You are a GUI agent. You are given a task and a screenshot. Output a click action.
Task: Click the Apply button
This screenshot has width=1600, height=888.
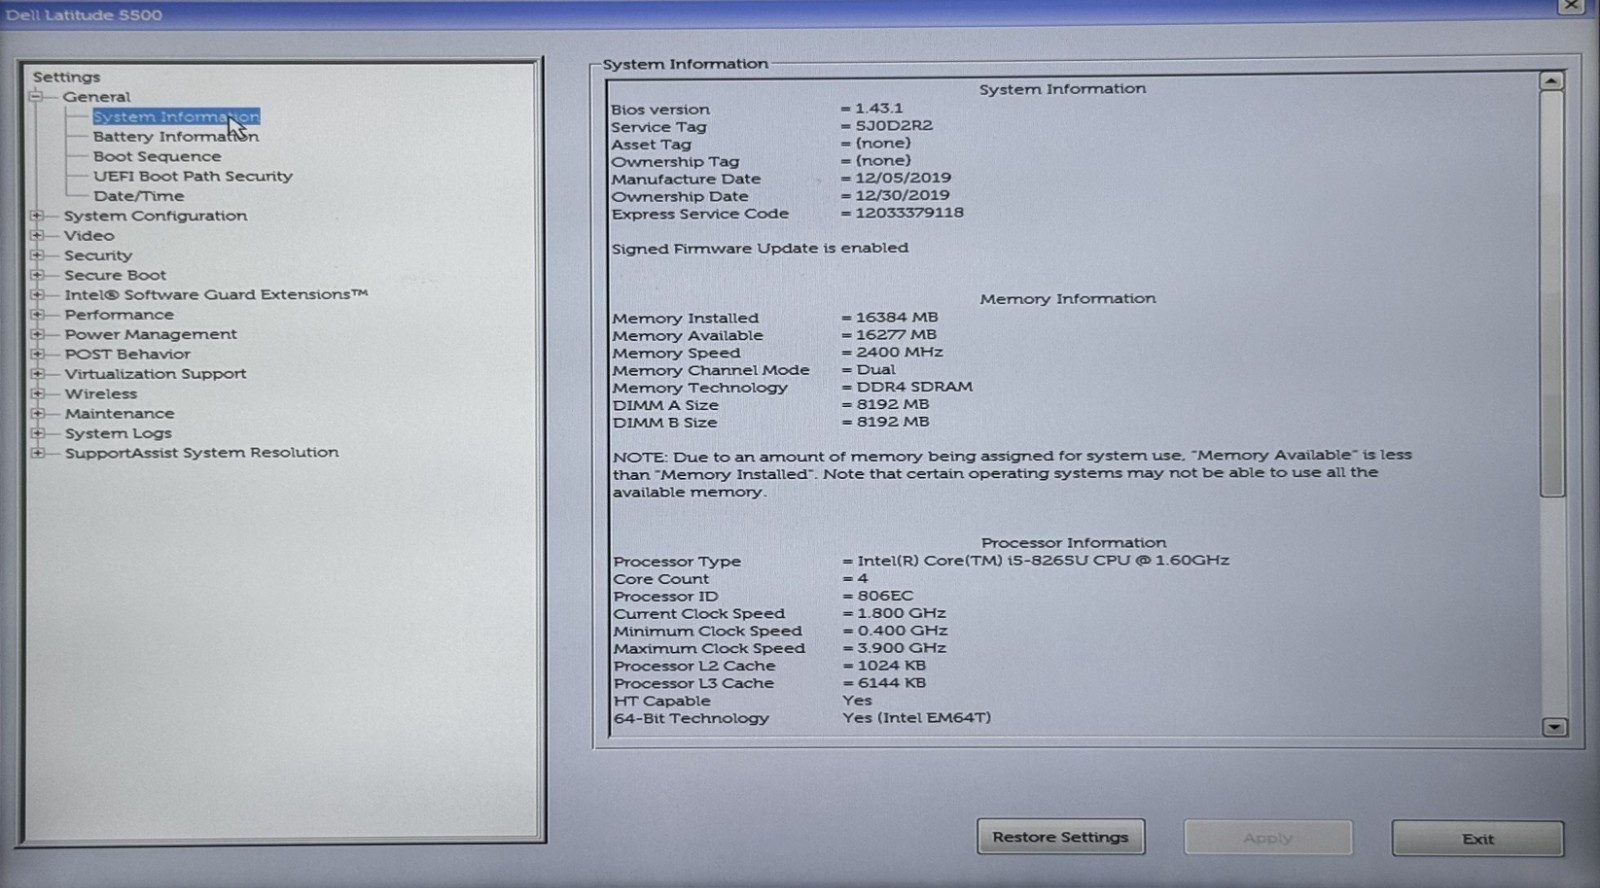[1268, 838]
